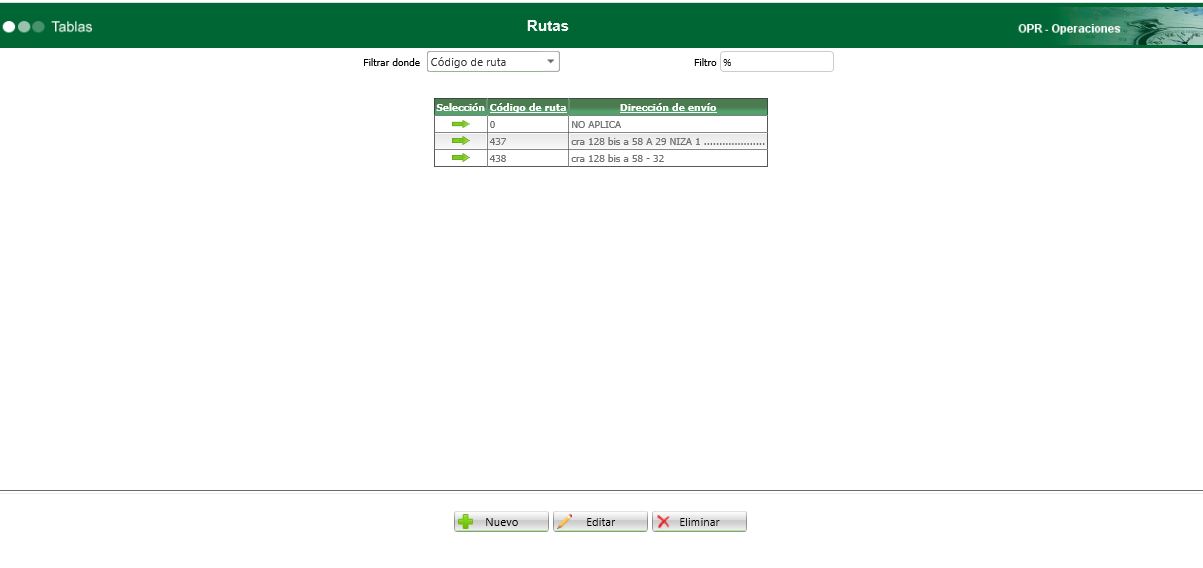Viewport: 1203px width, 568px height.
Task: Click route code cell 0
Action: 528,125
